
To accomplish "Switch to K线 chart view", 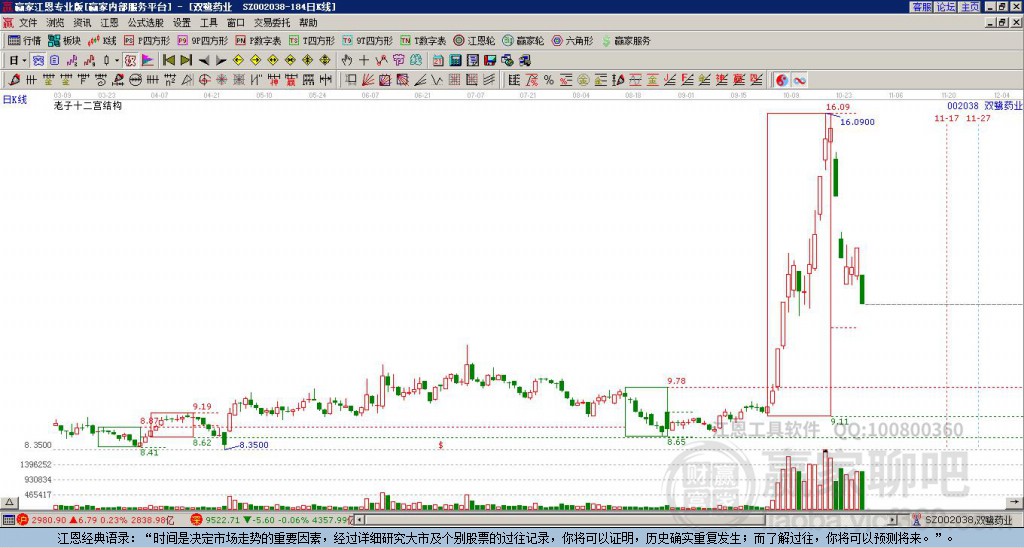I will [102, 40].
